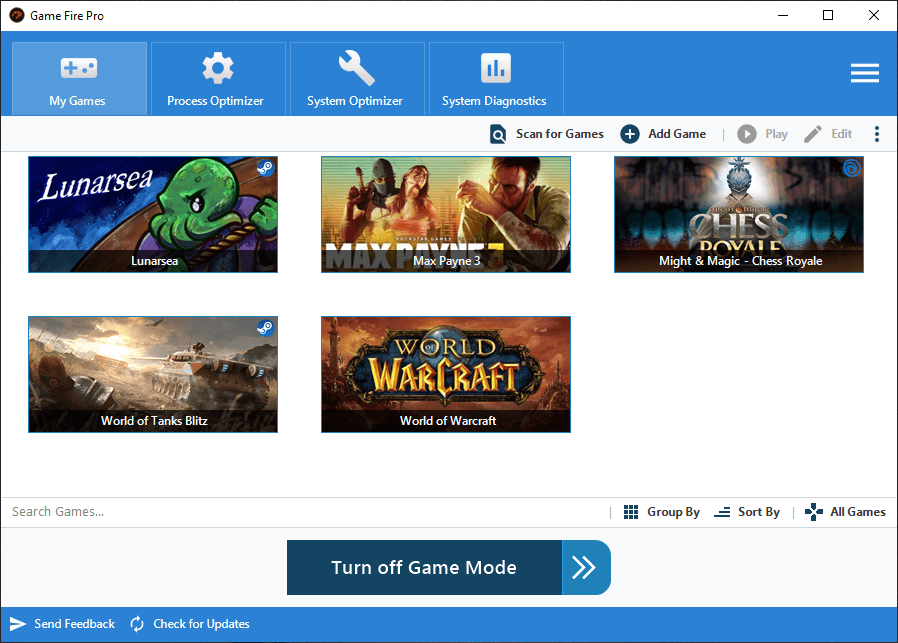Click the Play text label
This screenshot has height=643, width=898.
coord(776,134)
